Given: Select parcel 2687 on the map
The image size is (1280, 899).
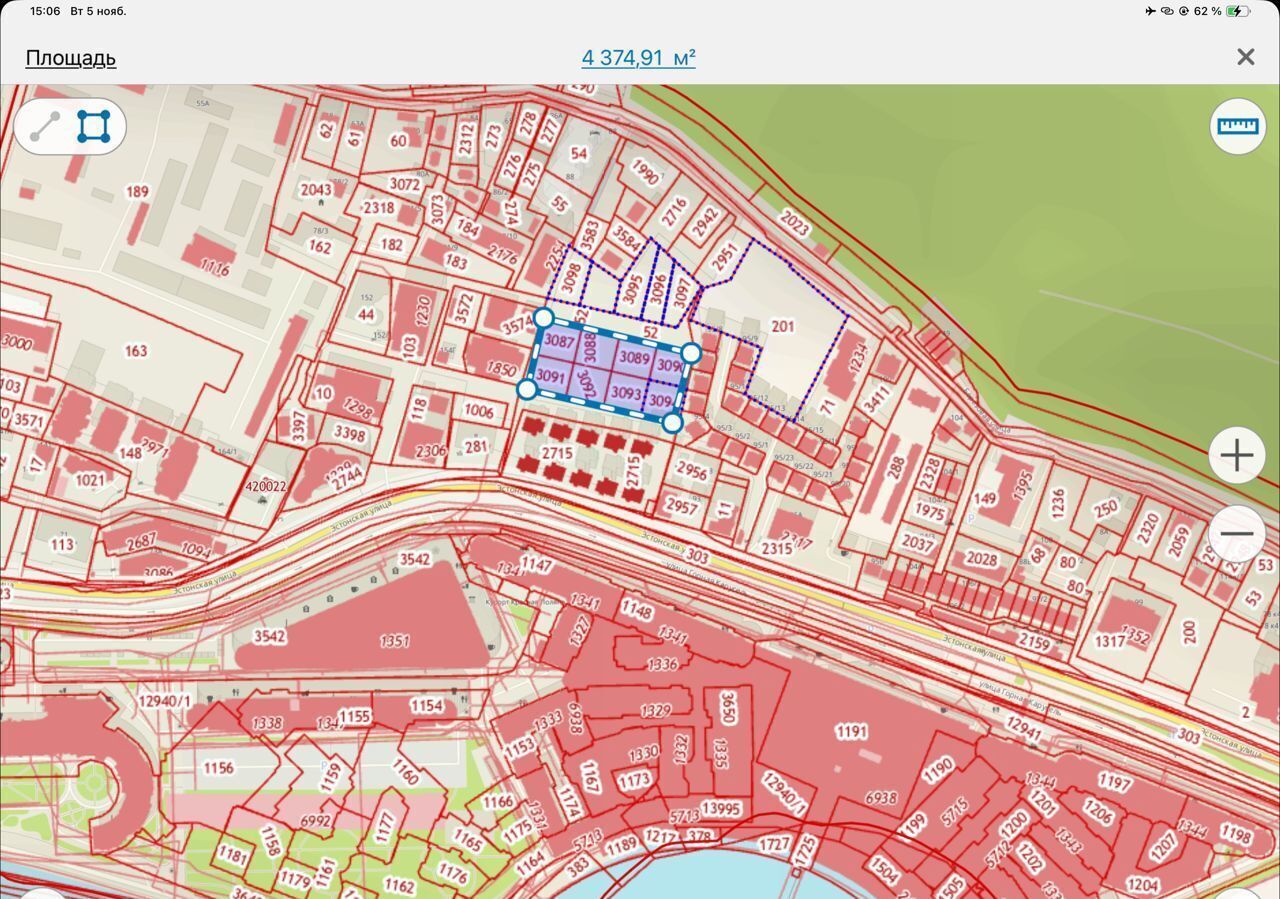Looking at the screenshot, I should coord(142,540).
